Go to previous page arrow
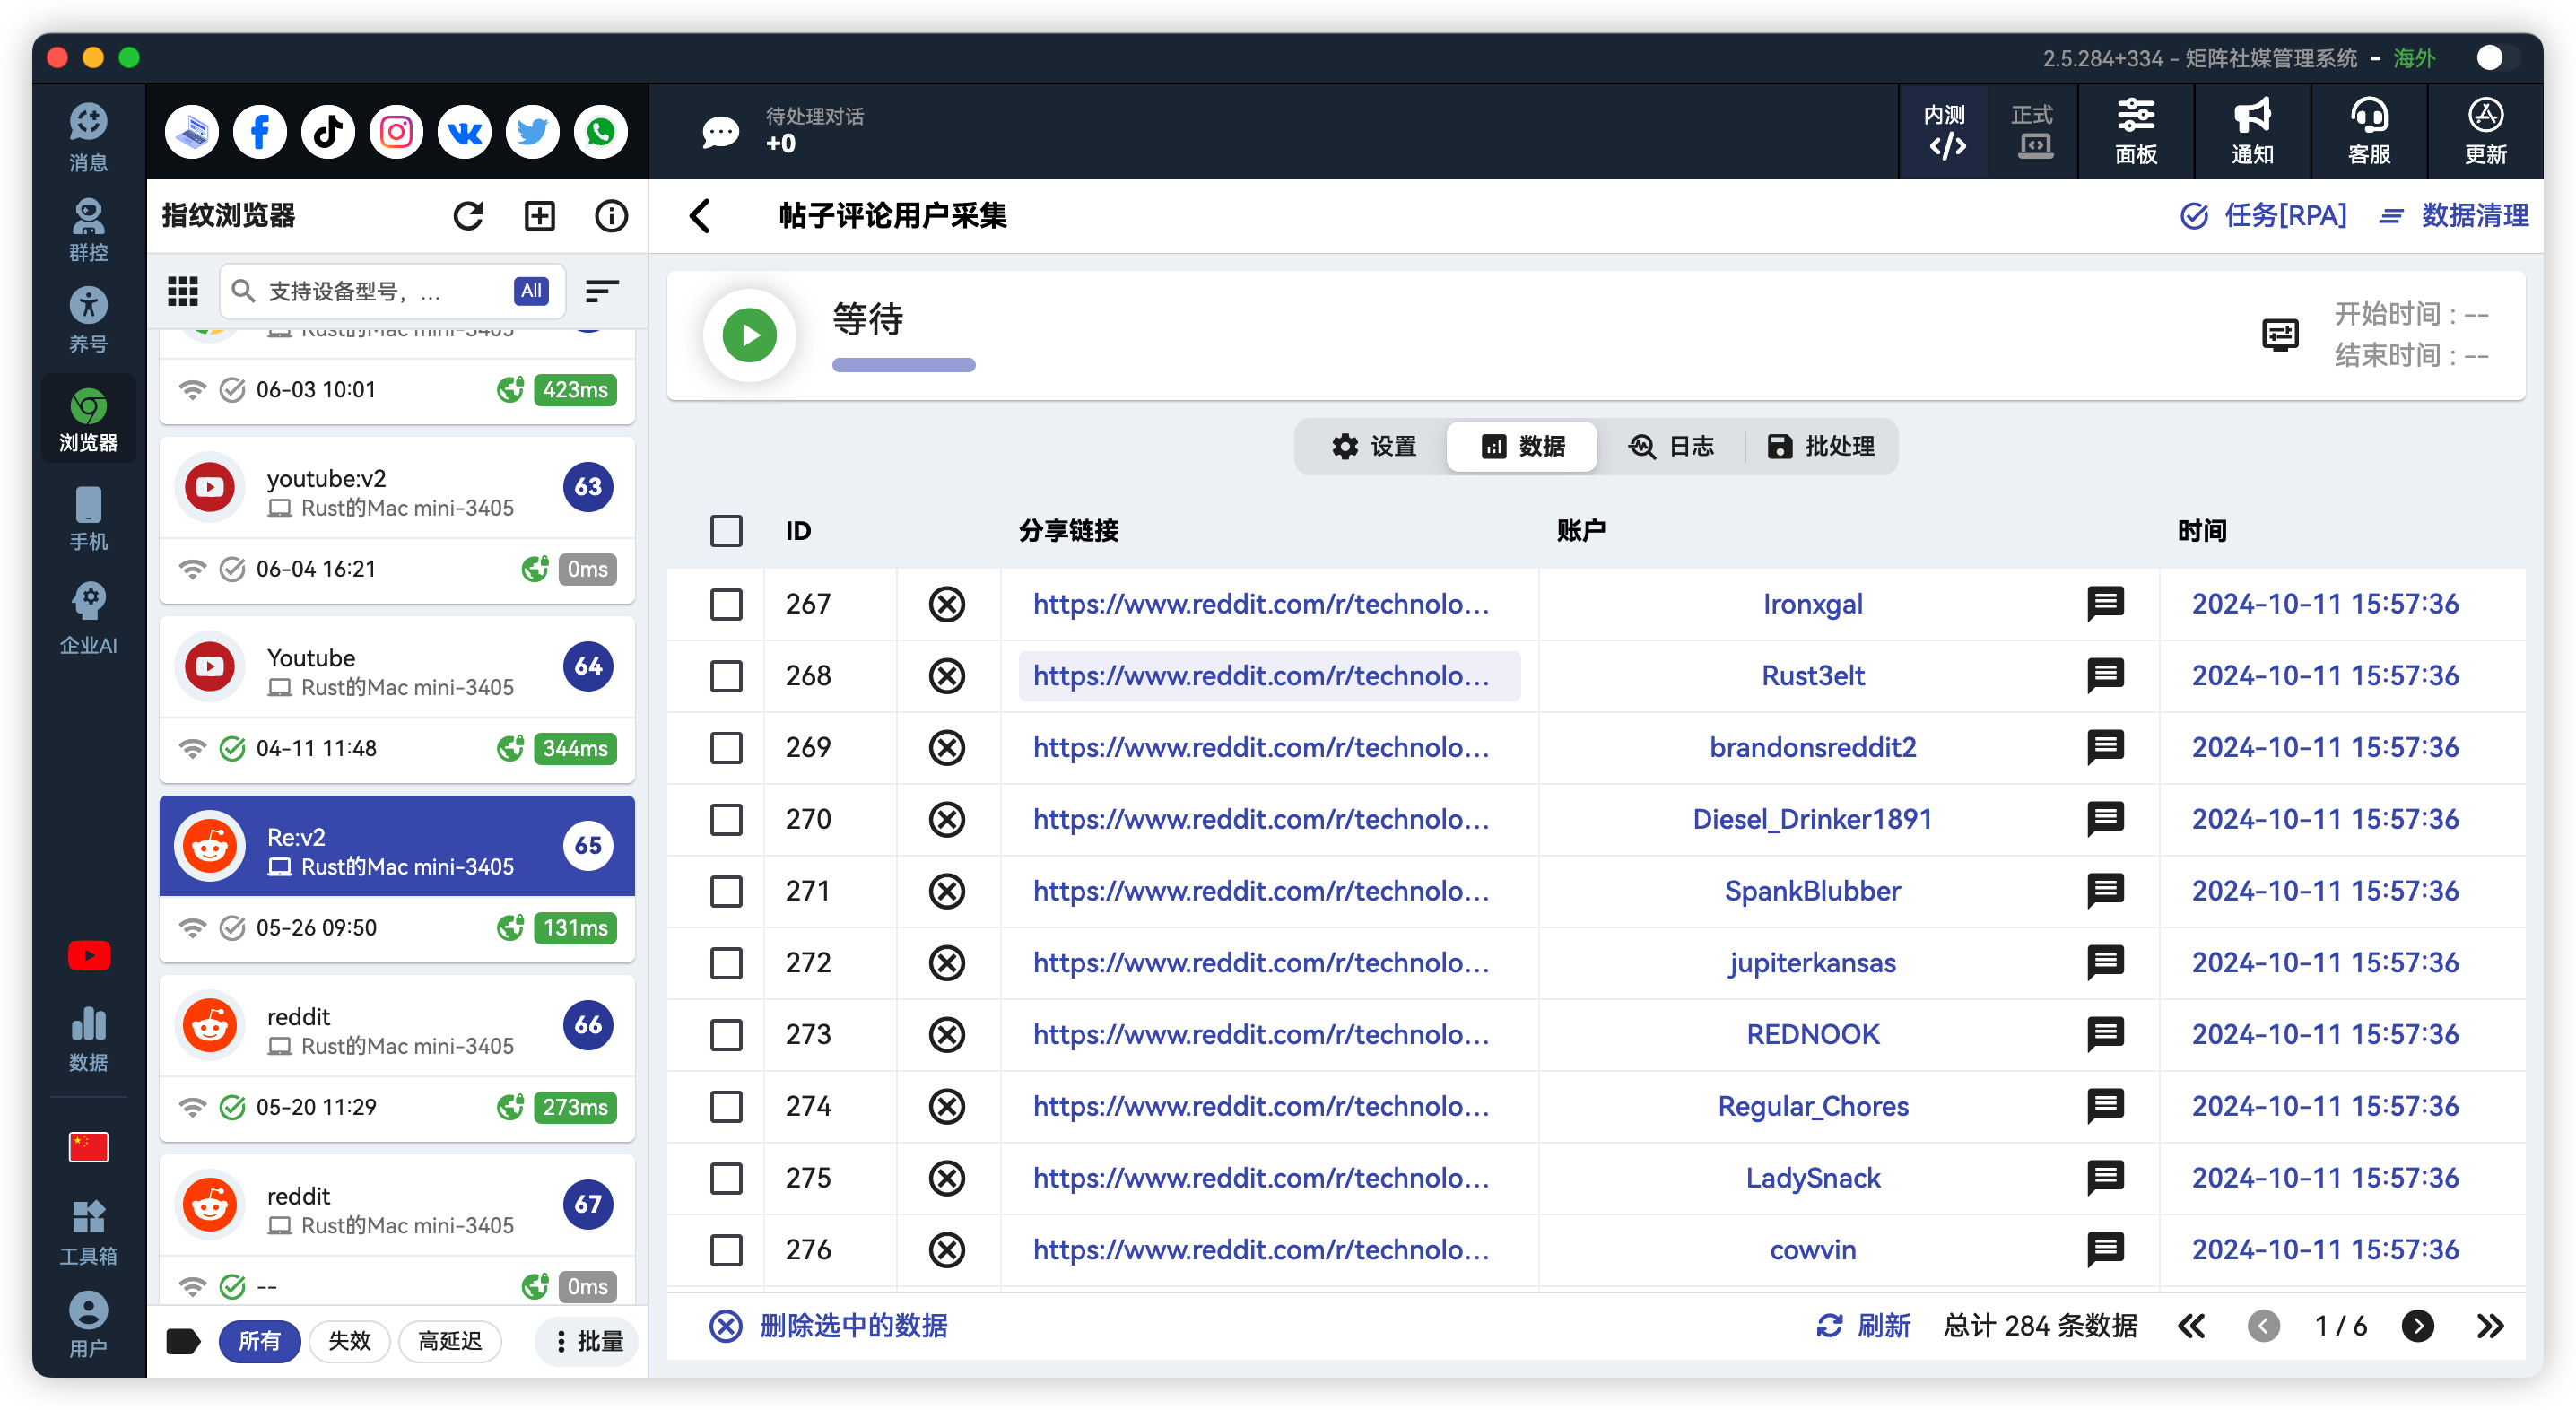2576x1410 pixels. [x=2263, y=1326]
